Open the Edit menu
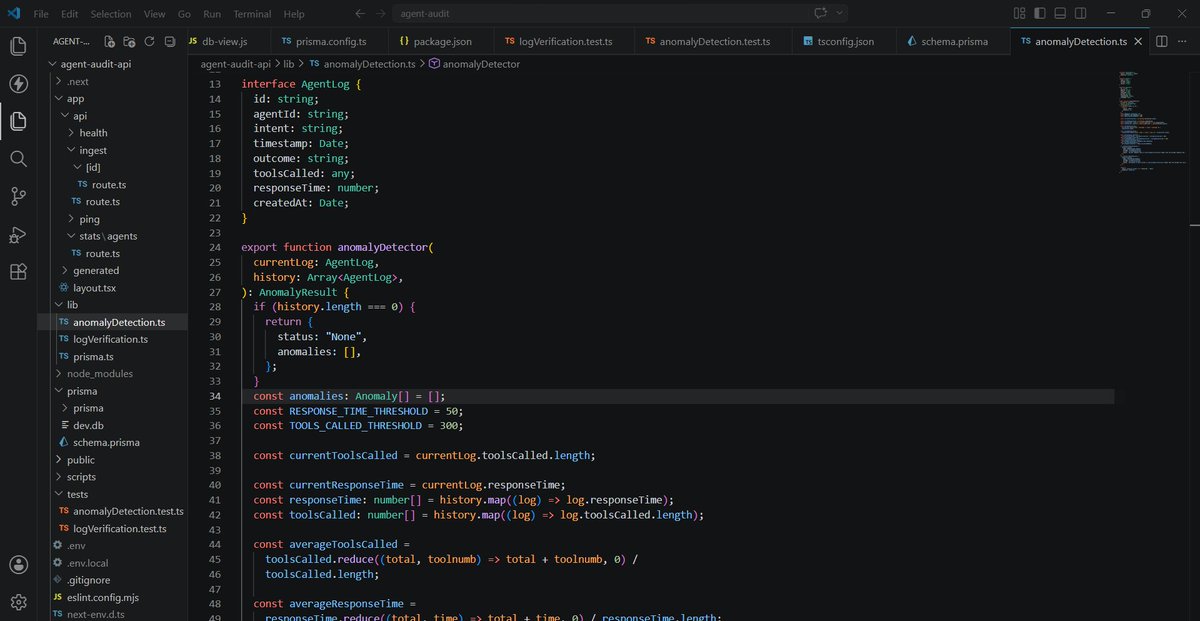Screen dimensions: 1200x621 tap(70, 14)
